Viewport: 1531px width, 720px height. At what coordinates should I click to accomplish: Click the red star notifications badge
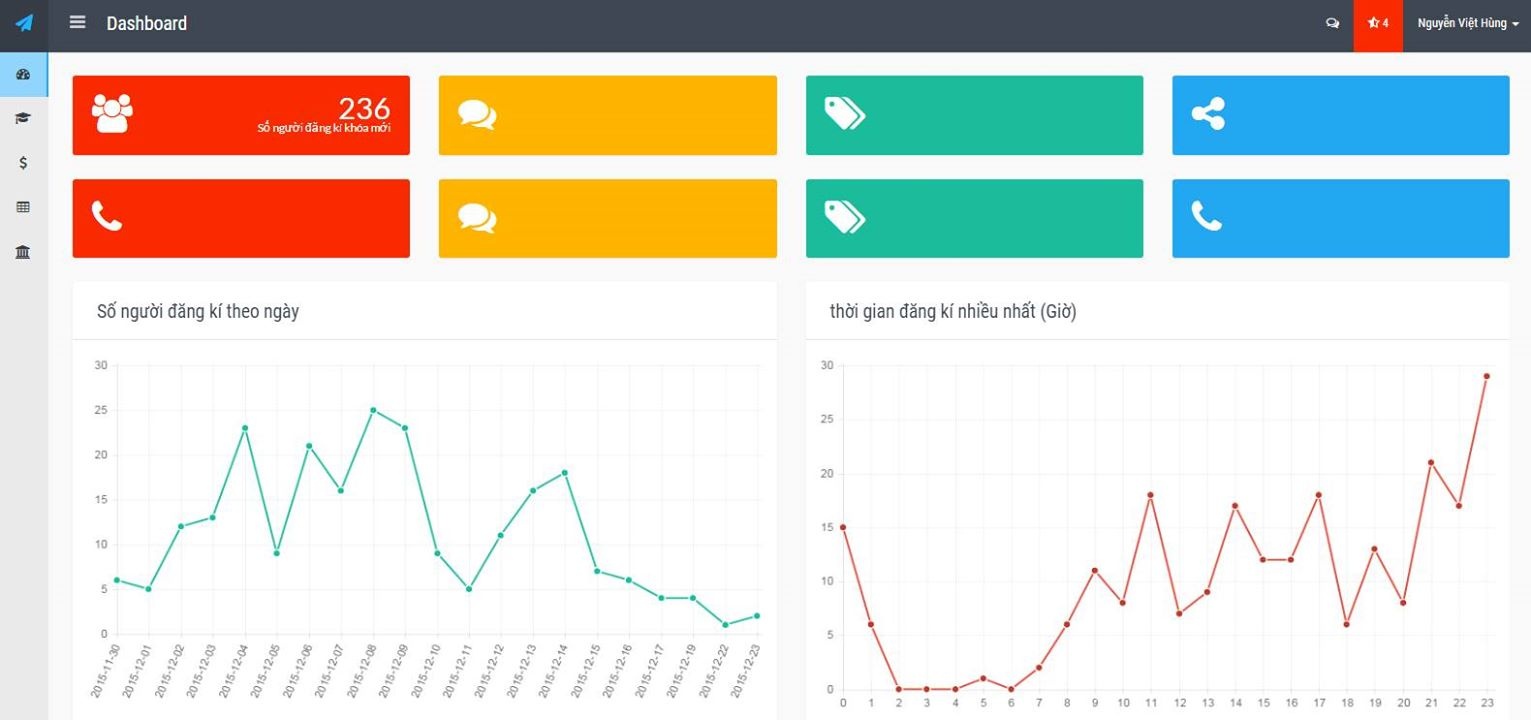(1378, 24)
